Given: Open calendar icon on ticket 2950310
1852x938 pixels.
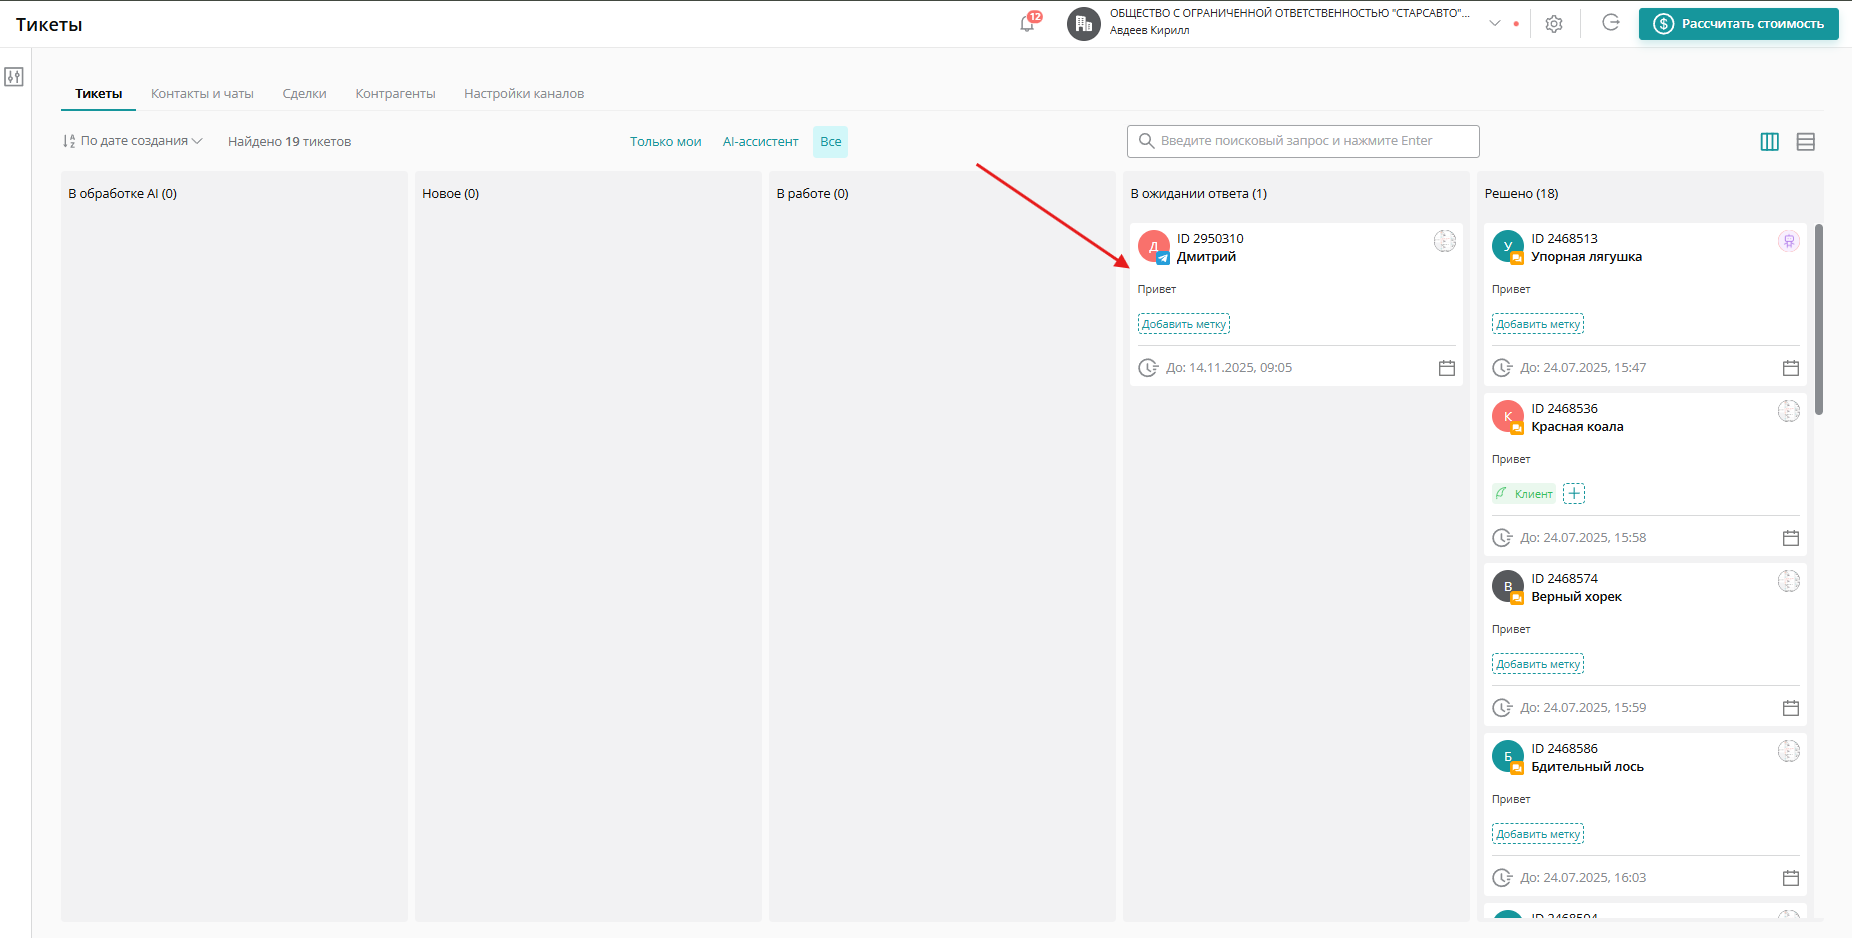Looking at the screenshot, I should point(1446,368).
